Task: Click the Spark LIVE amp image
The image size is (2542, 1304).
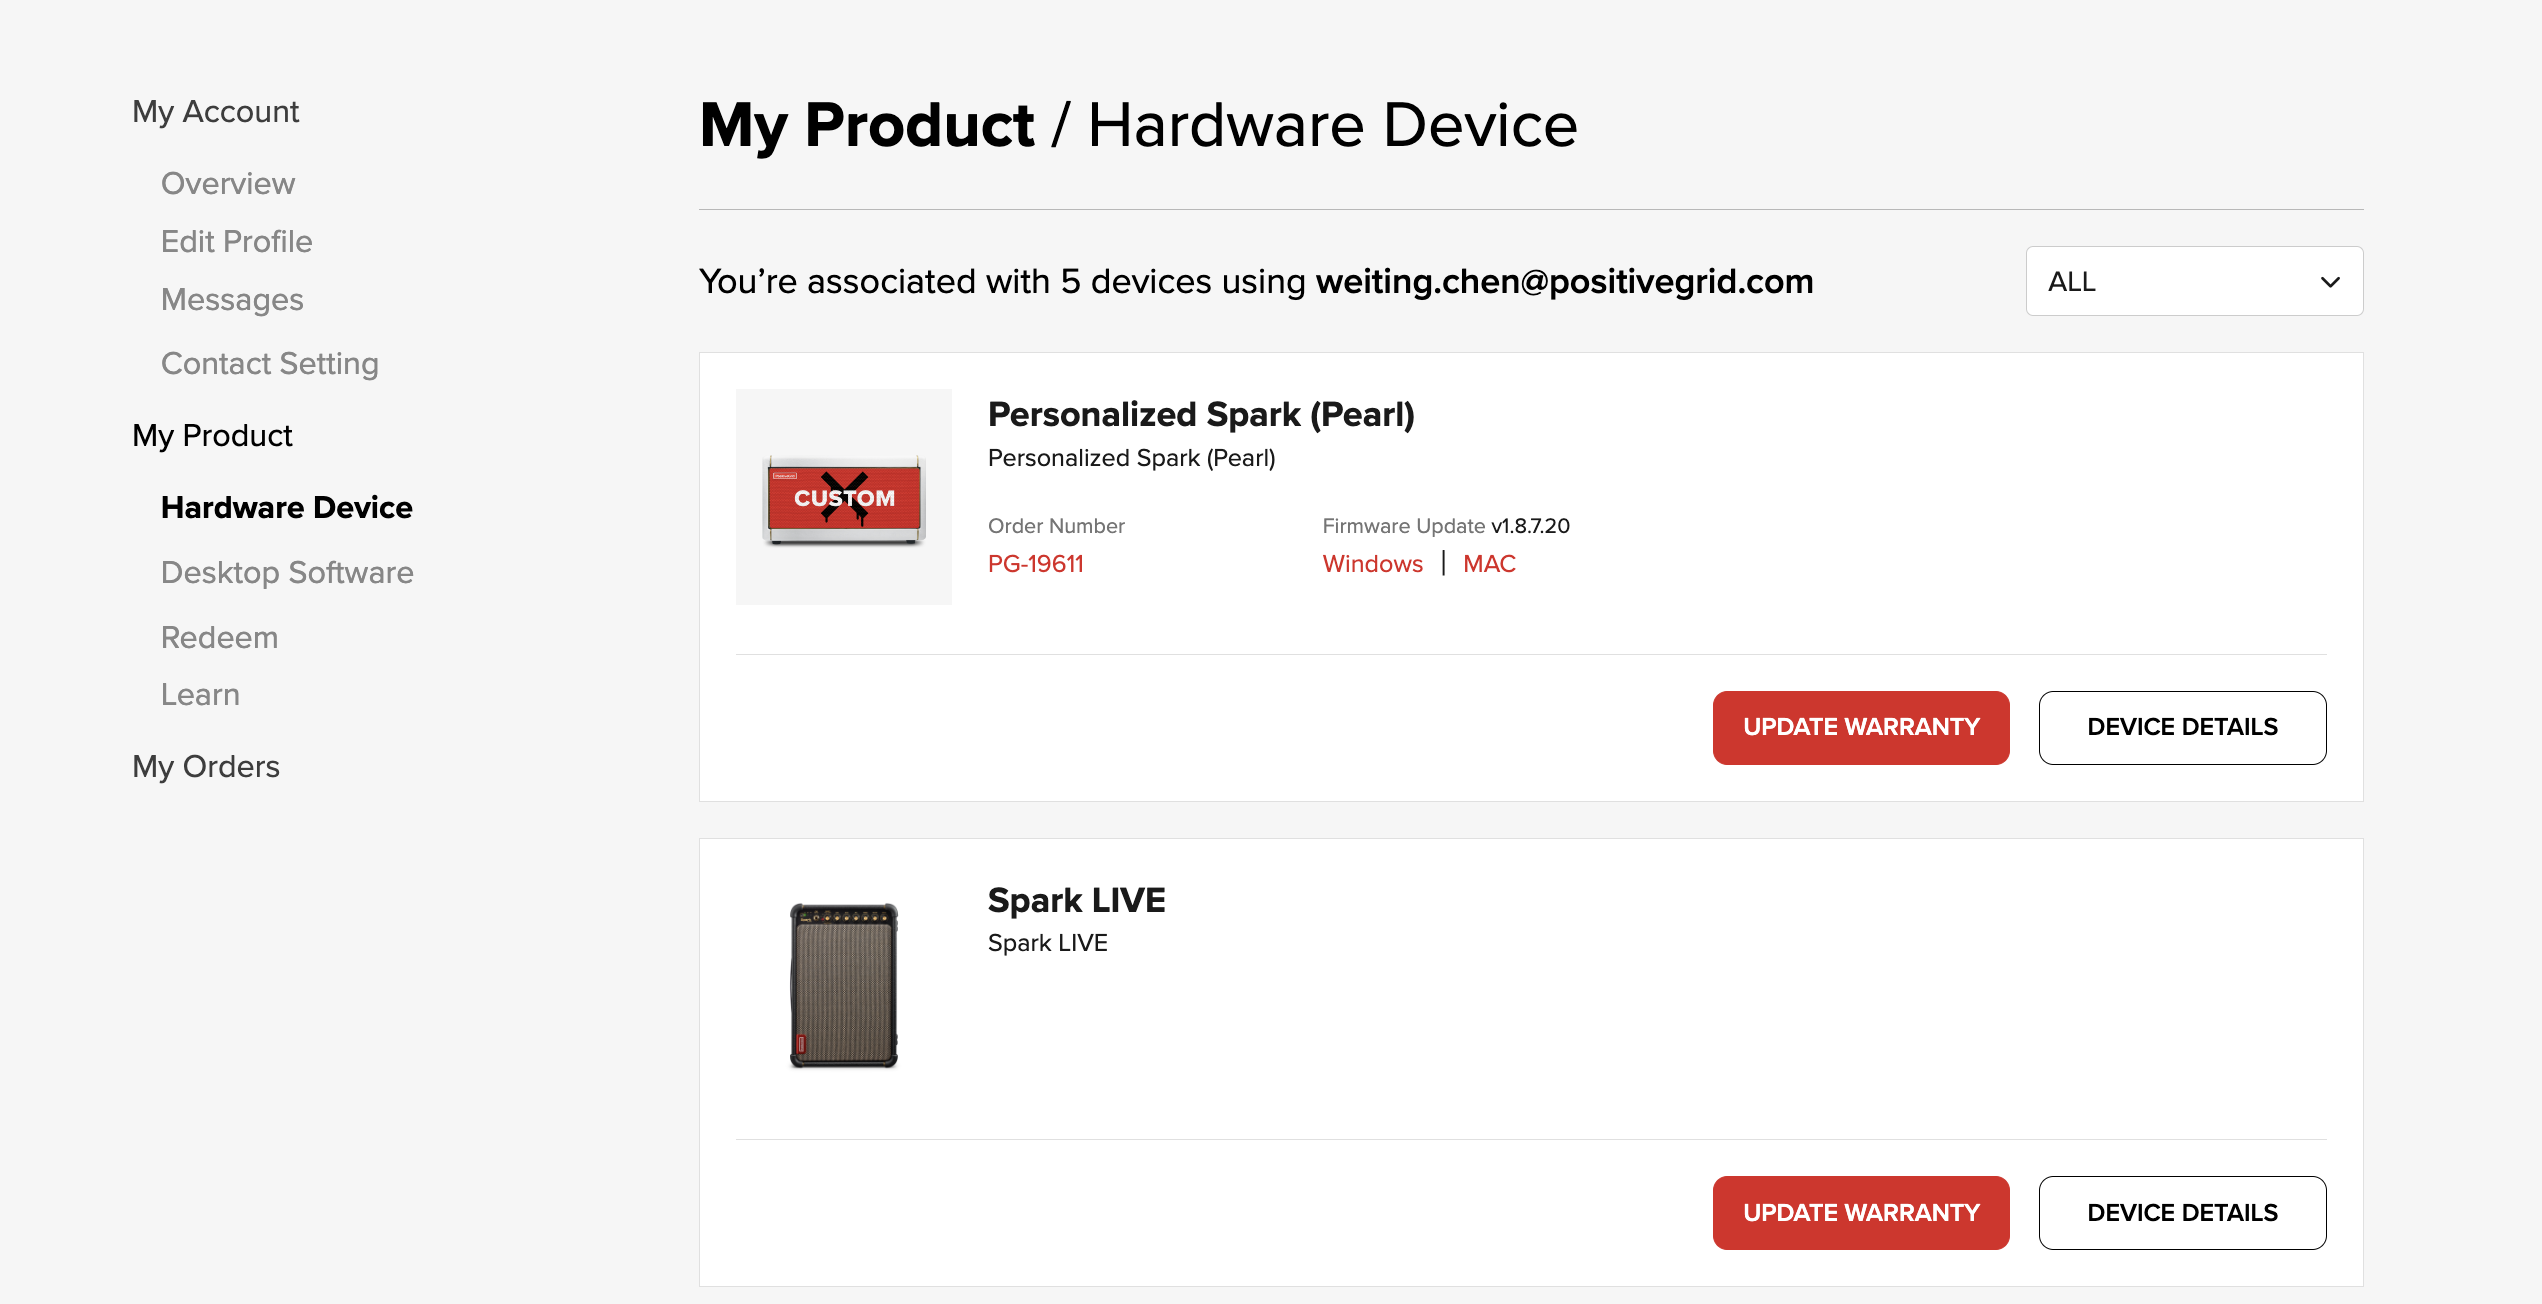Action: 844,985
